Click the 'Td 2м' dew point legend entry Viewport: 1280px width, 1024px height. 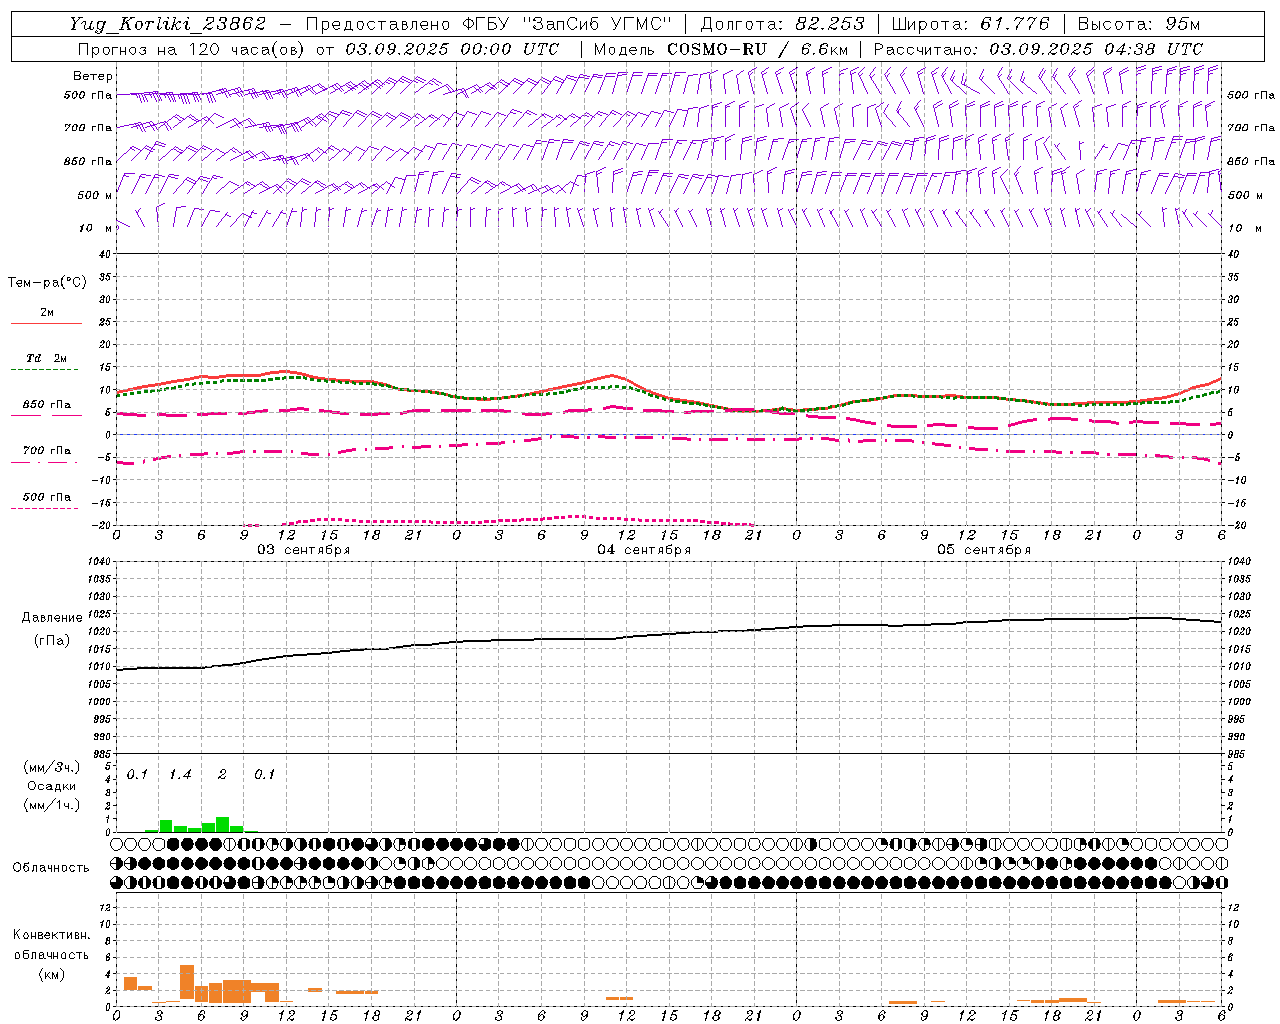47,358
